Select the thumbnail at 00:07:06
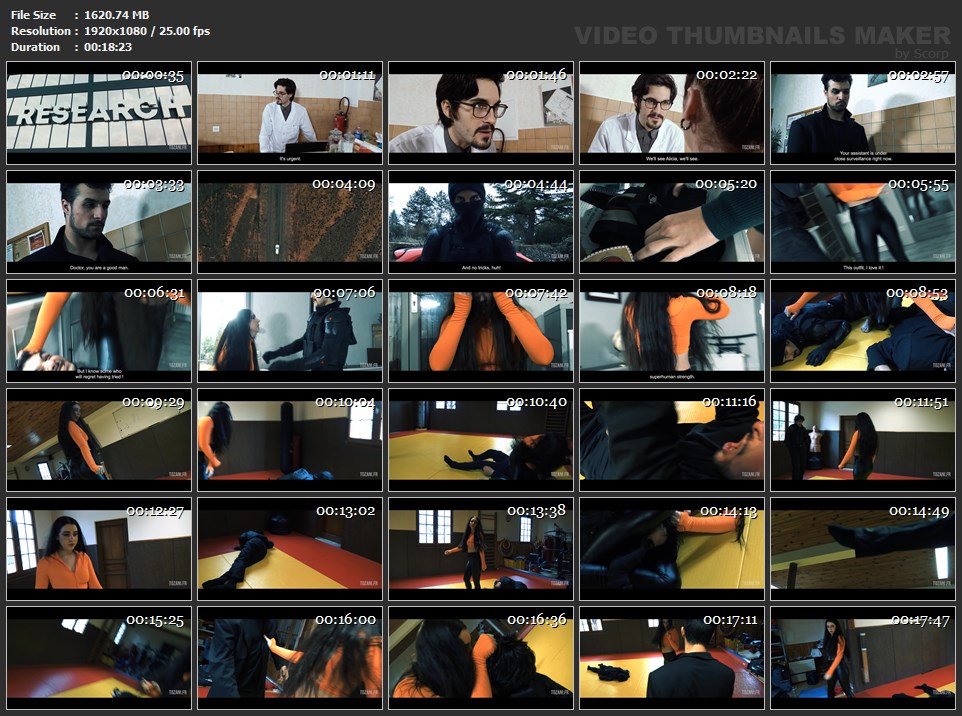962x716 pixels. point(290,331)
